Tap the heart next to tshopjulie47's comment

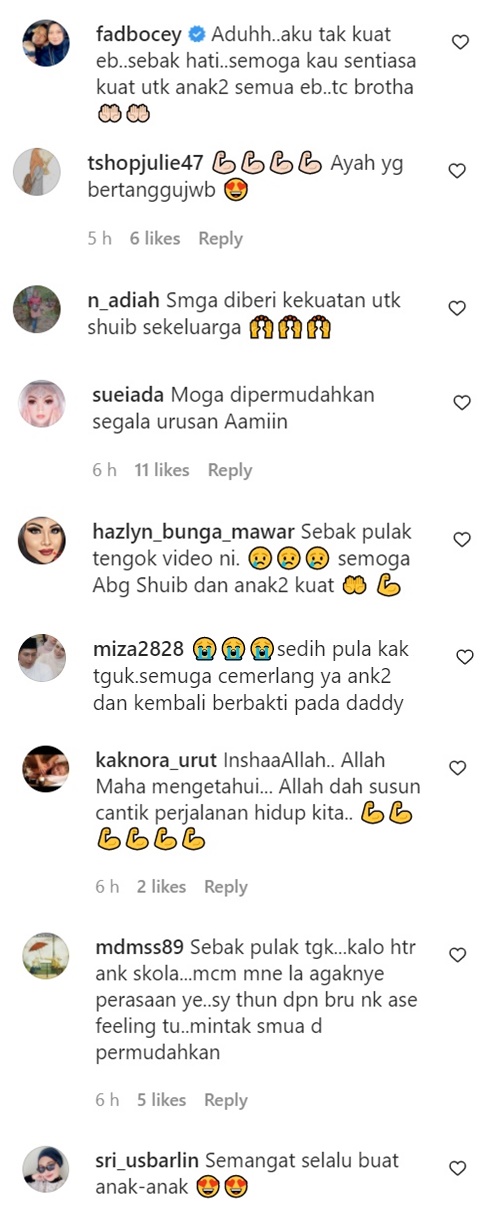coord(457,171)
